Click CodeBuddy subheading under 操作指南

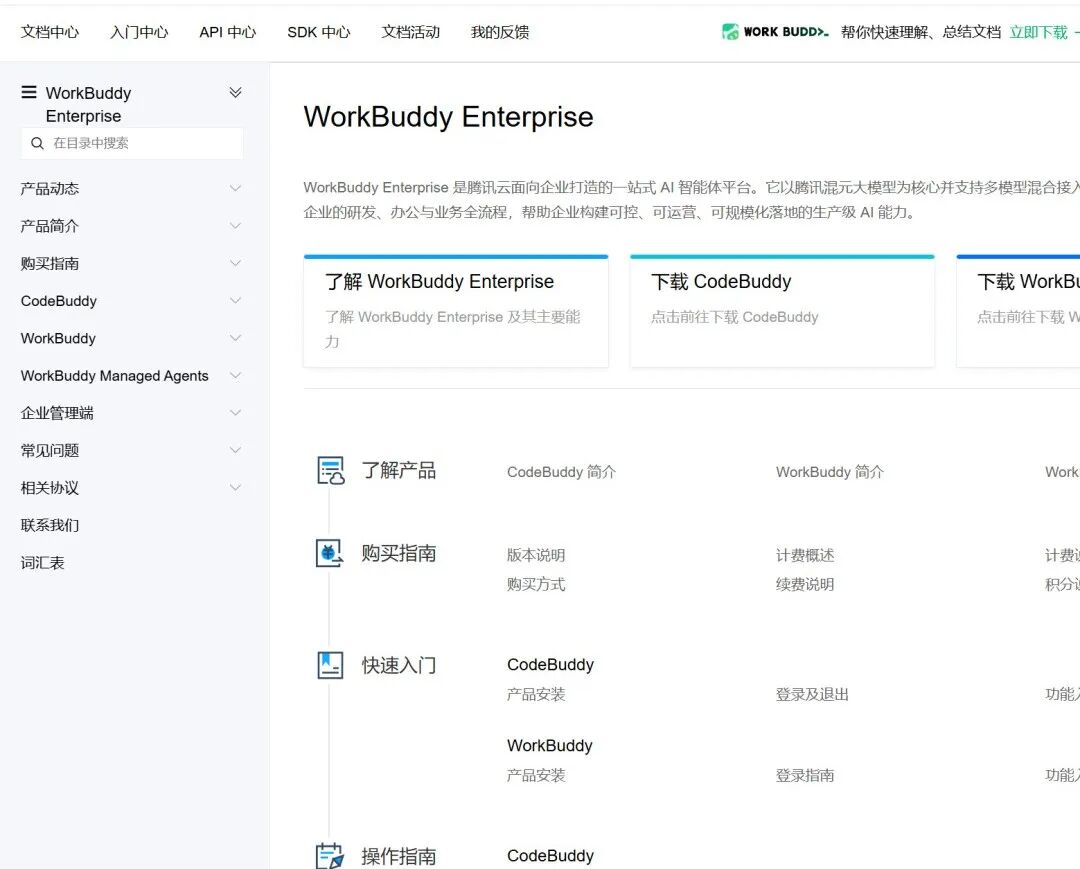[x=550, y=856]
